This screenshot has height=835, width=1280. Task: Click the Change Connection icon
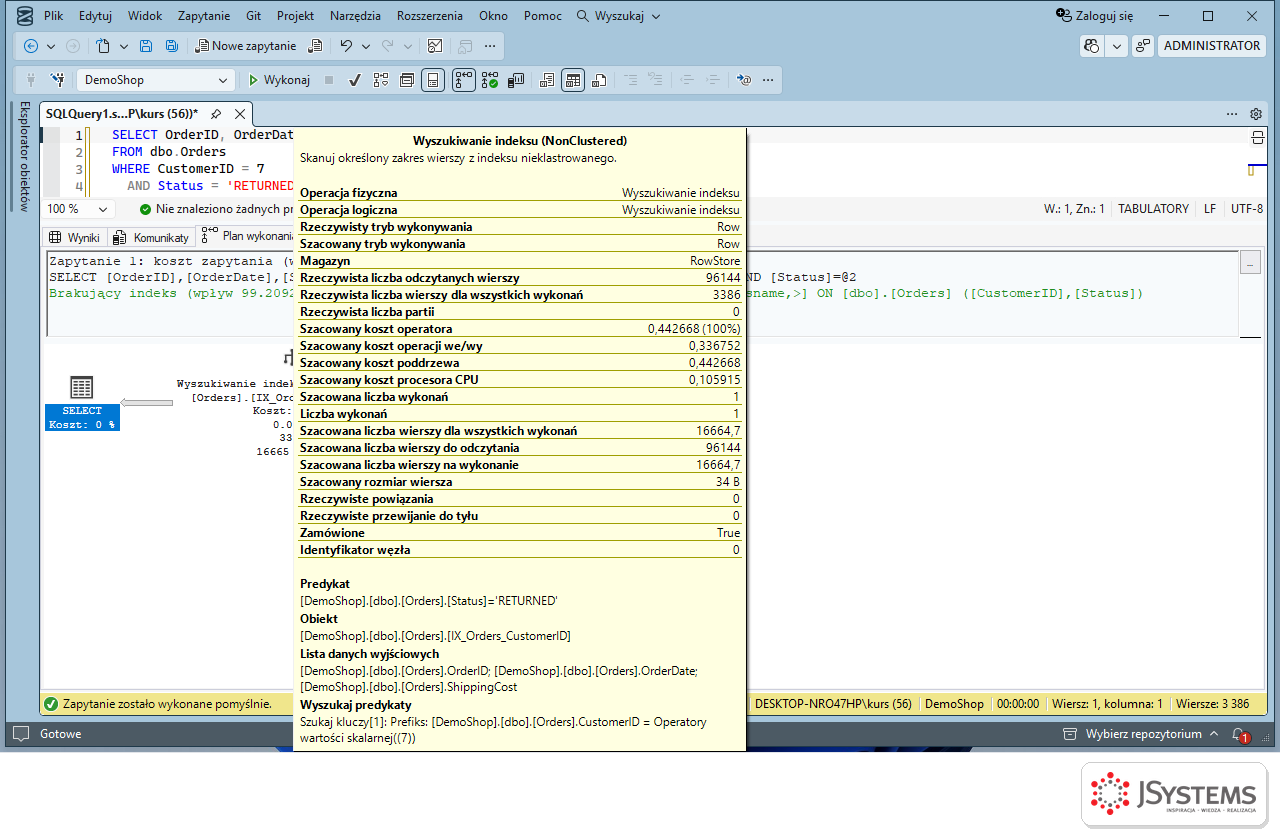pos(58,80)
